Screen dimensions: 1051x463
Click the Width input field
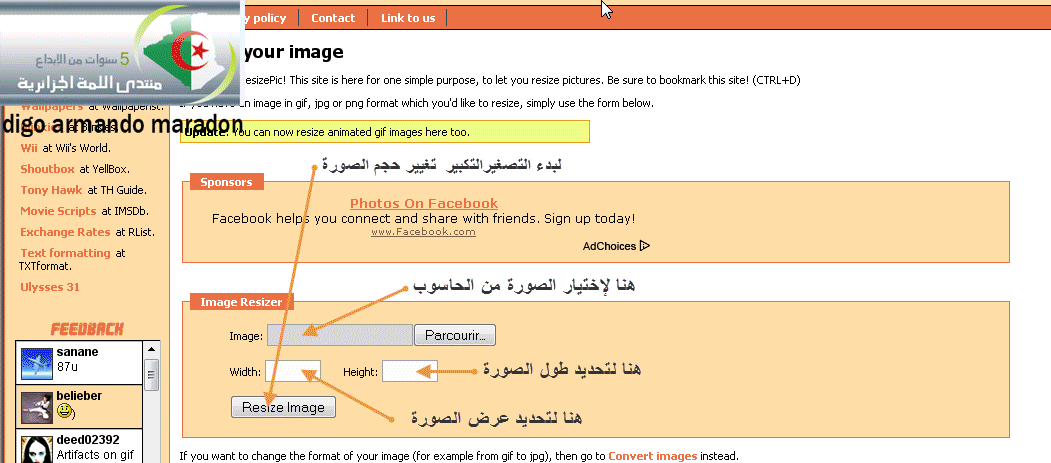coord(292,372)
